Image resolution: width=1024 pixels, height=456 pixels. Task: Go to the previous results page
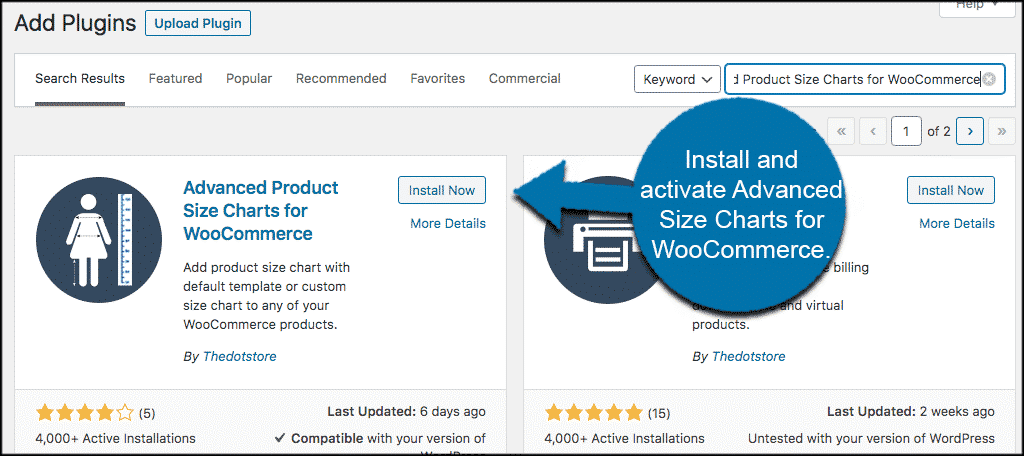coord(873,131)
